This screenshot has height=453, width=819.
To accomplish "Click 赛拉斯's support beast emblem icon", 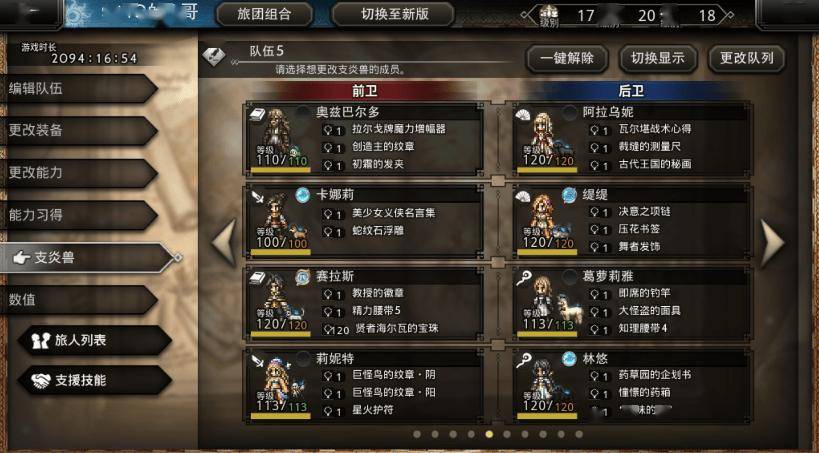I will (x=302, y=277).
